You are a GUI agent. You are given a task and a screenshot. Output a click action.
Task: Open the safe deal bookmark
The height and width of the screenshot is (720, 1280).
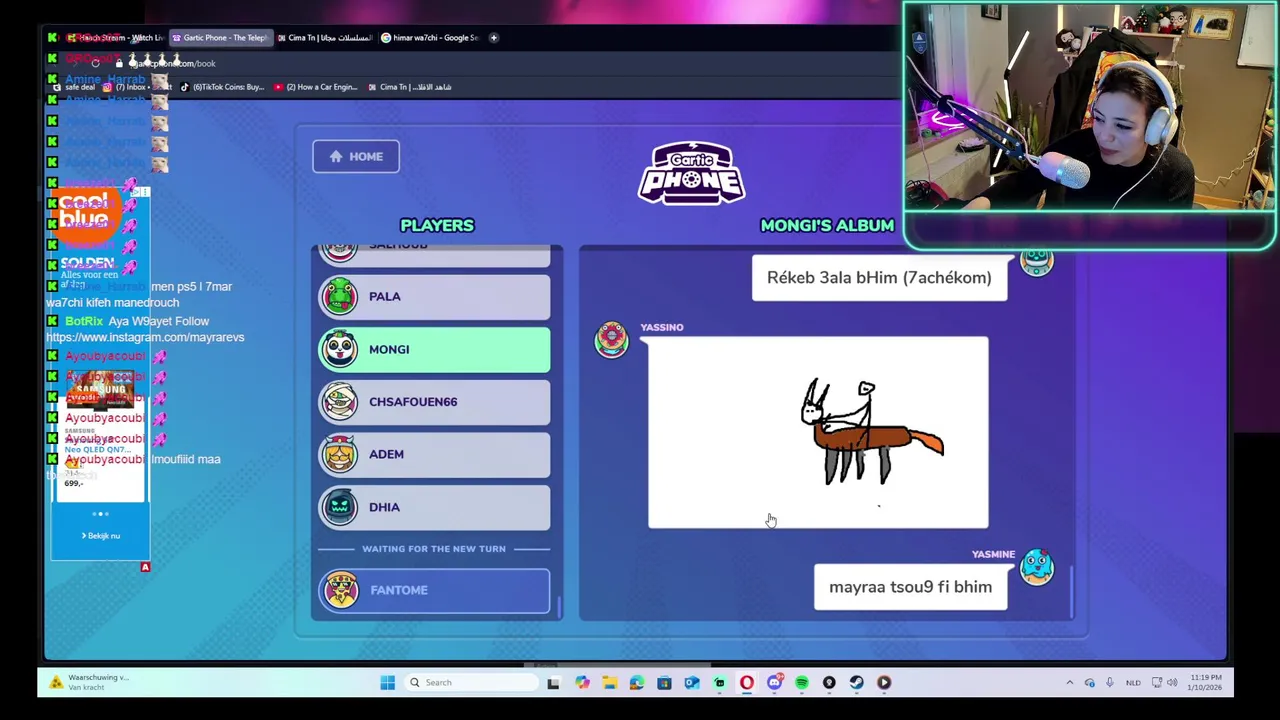tap(73, 87)
